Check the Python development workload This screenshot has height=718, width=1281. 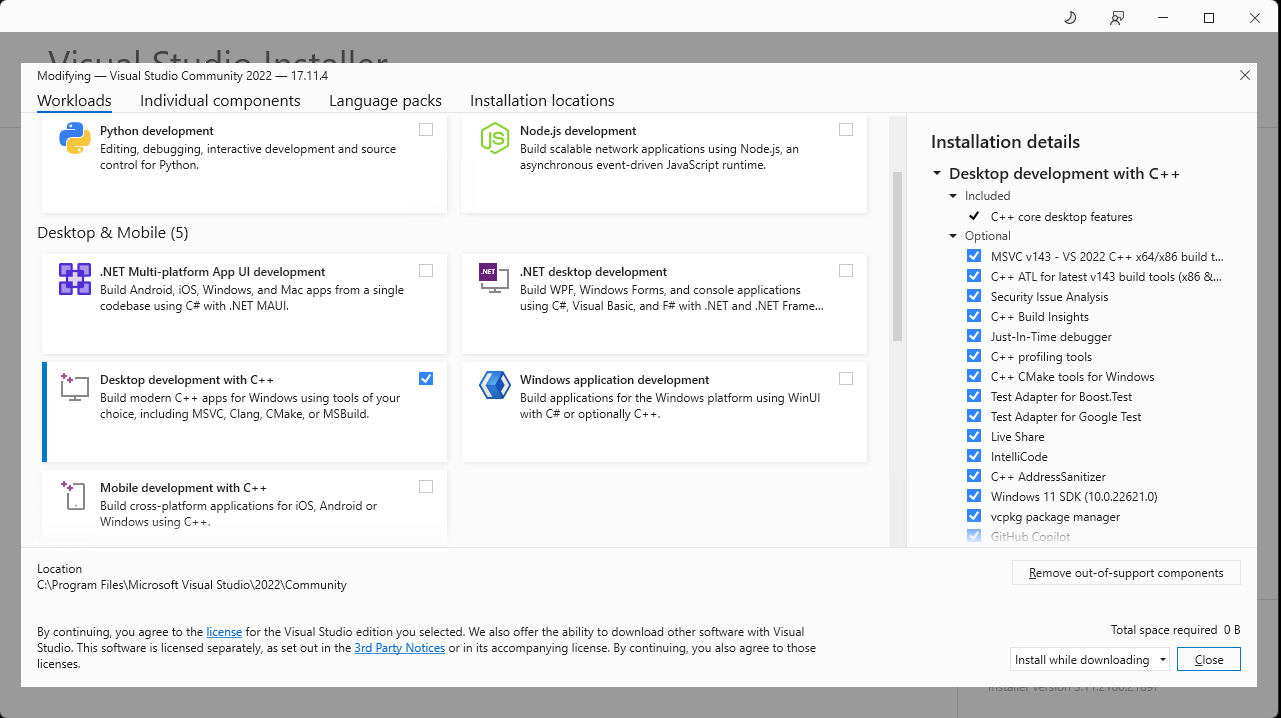[426, 130]
